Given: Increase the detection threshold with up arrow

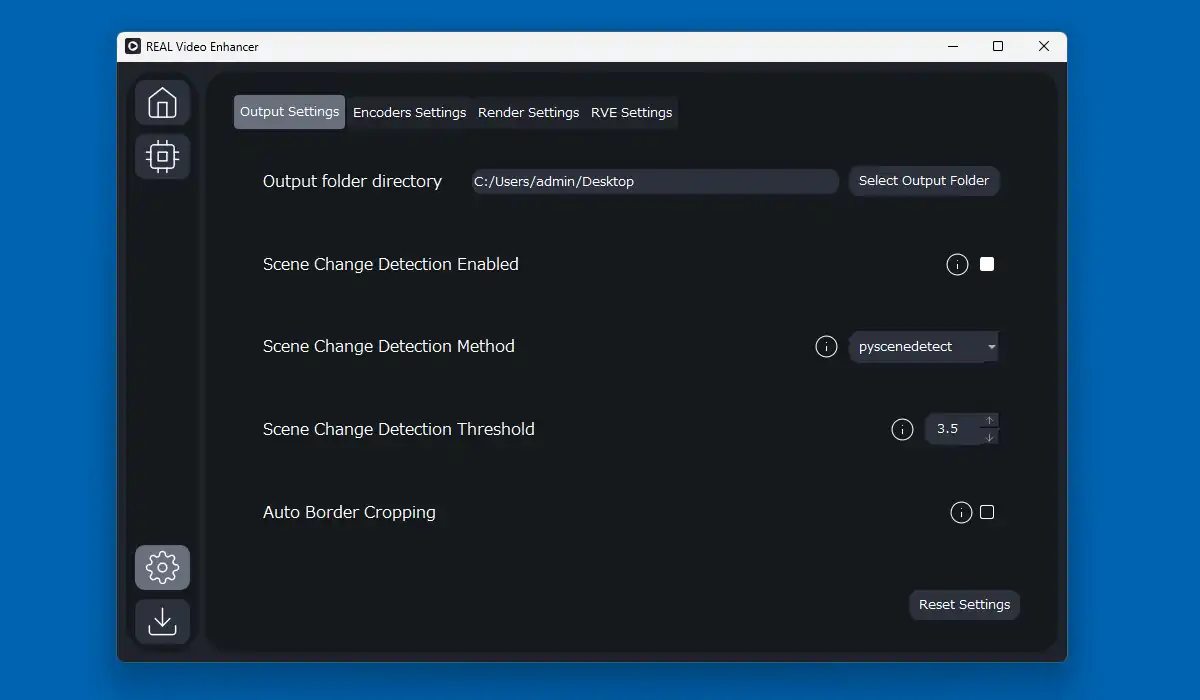Looking at the screenshot, I should tap(989, 421).
